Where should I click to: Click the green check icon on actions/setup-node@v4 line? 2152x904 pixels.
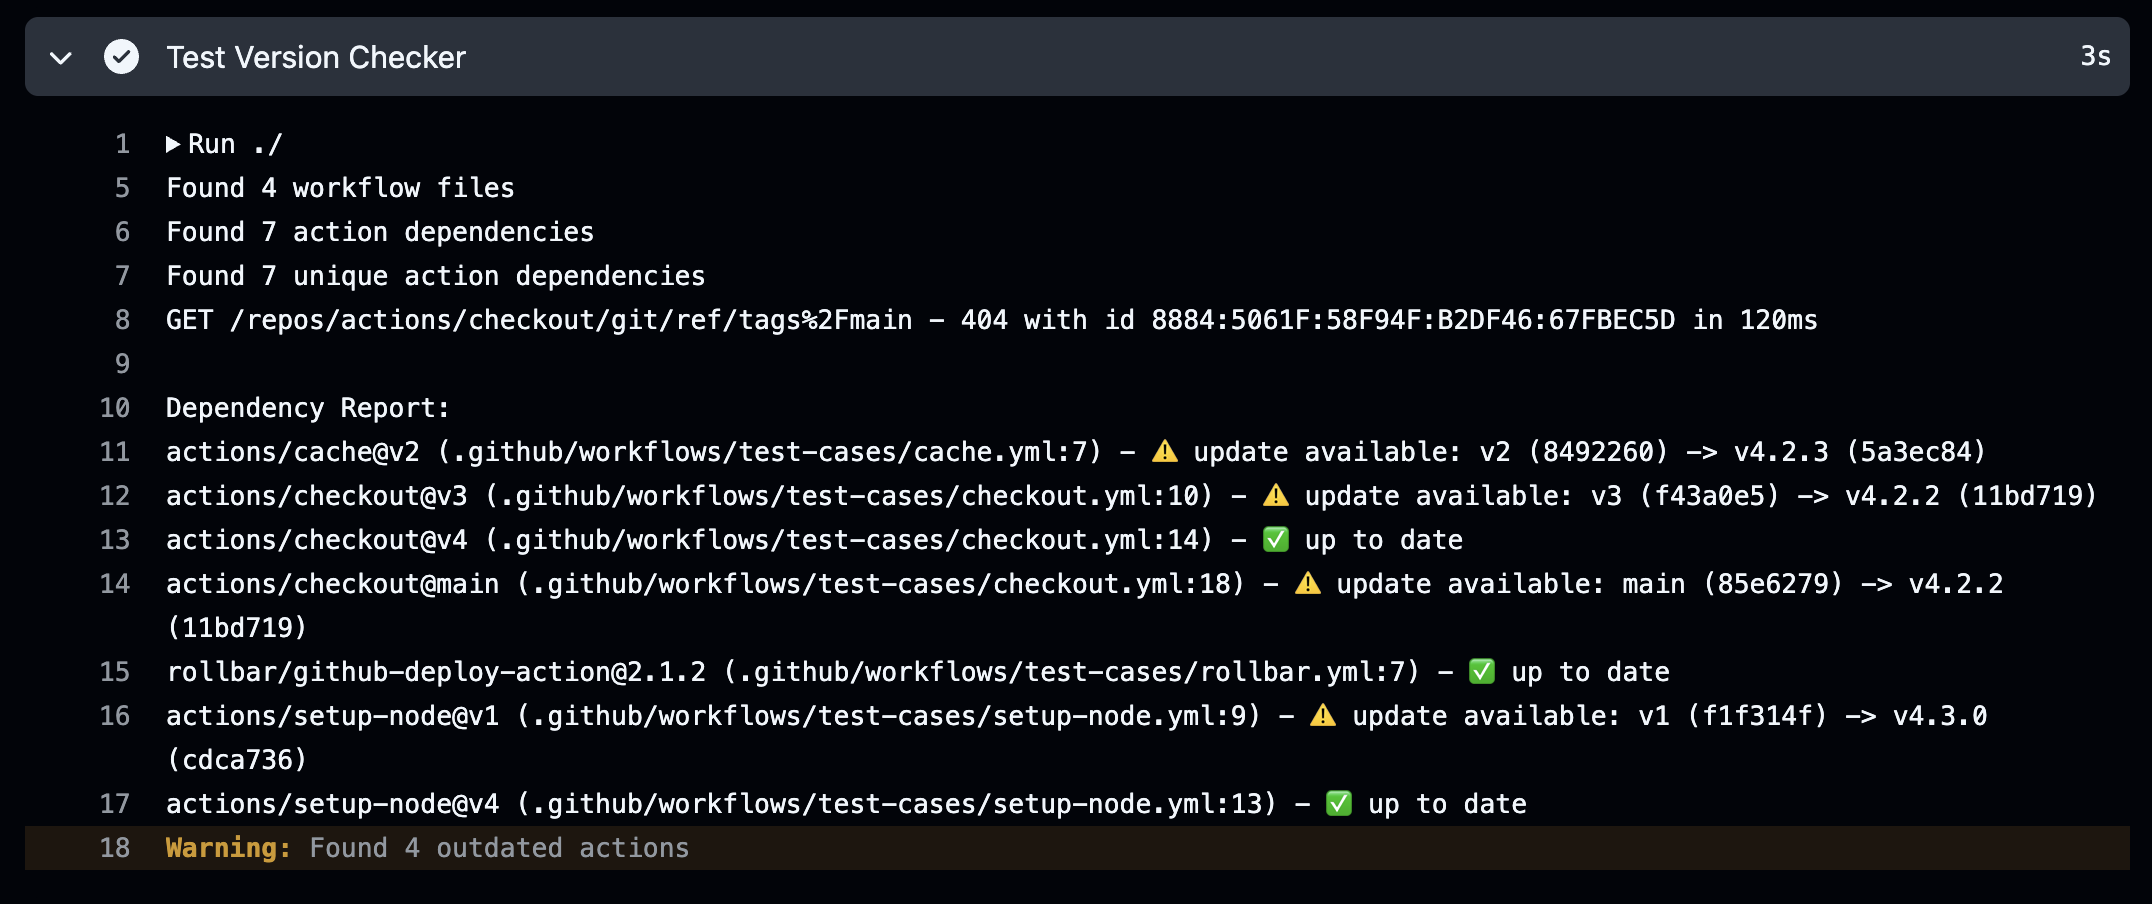[x=1339, y=804]
